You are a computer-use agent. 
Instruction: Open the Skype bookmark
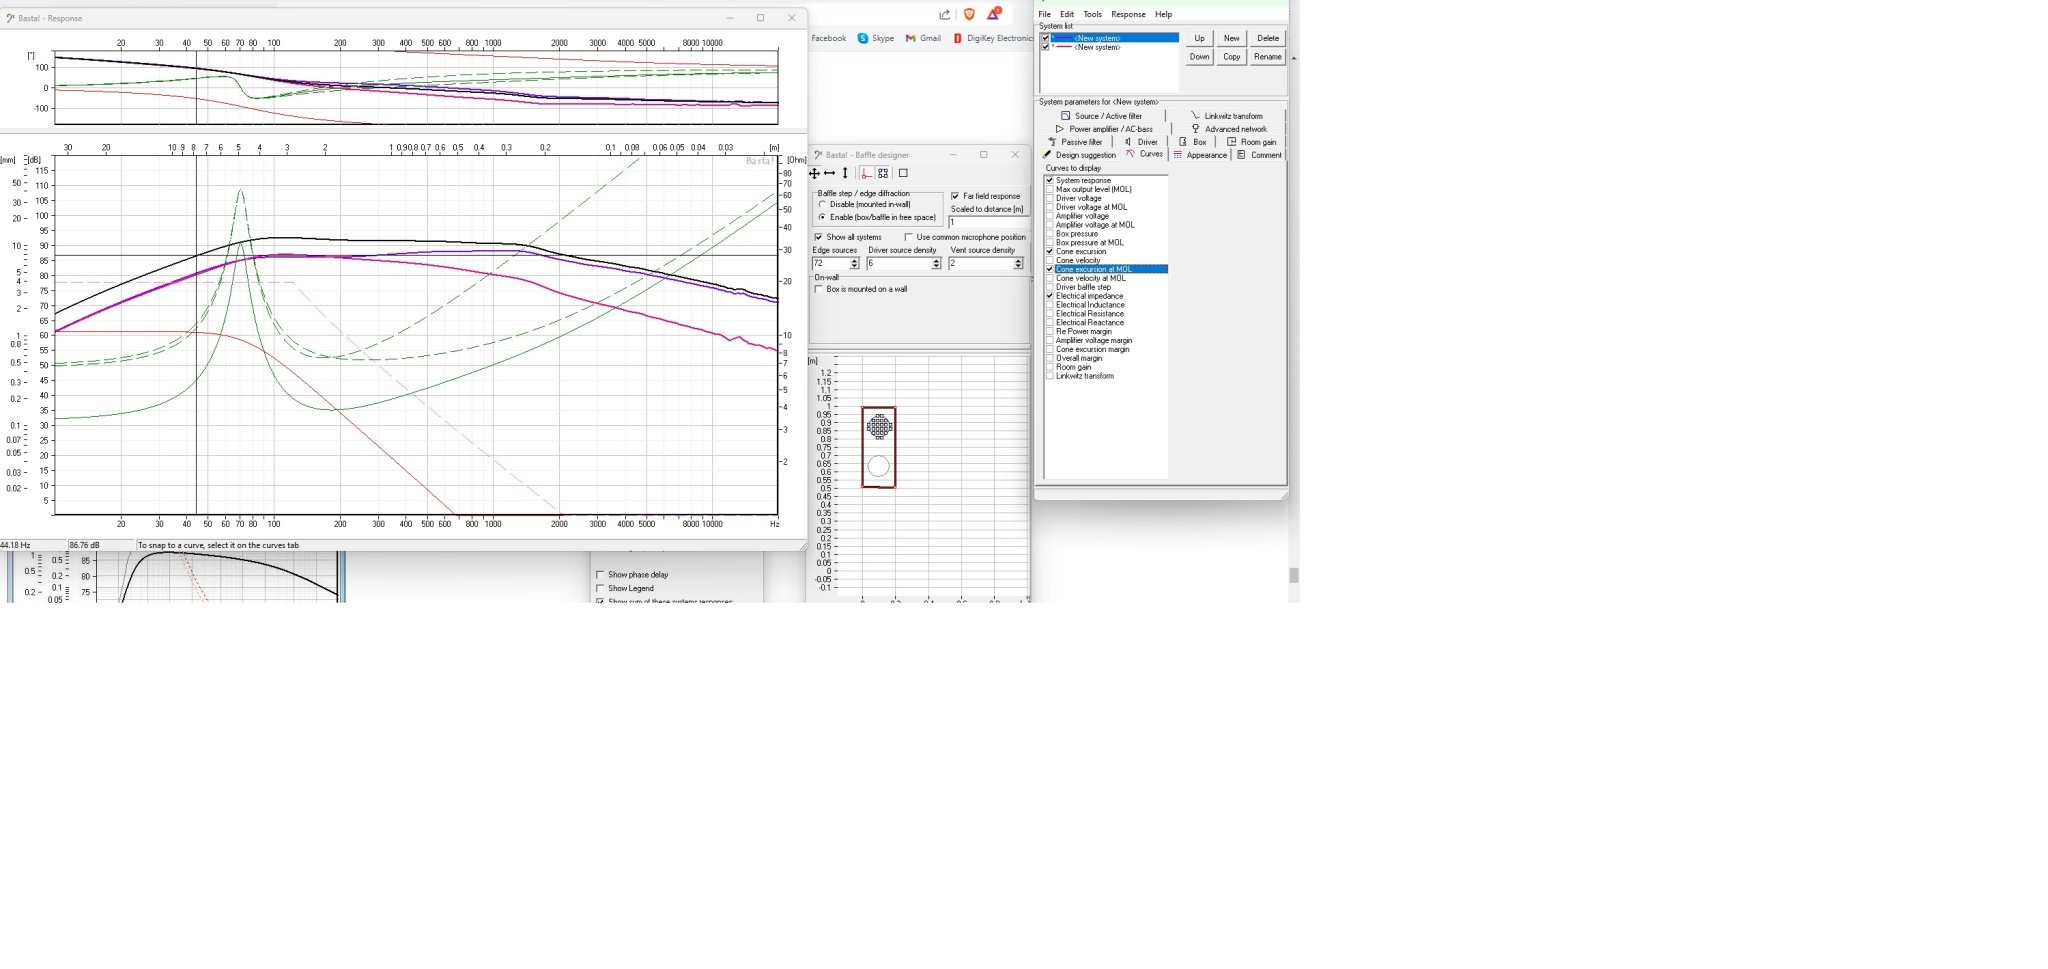click(876, 38)
